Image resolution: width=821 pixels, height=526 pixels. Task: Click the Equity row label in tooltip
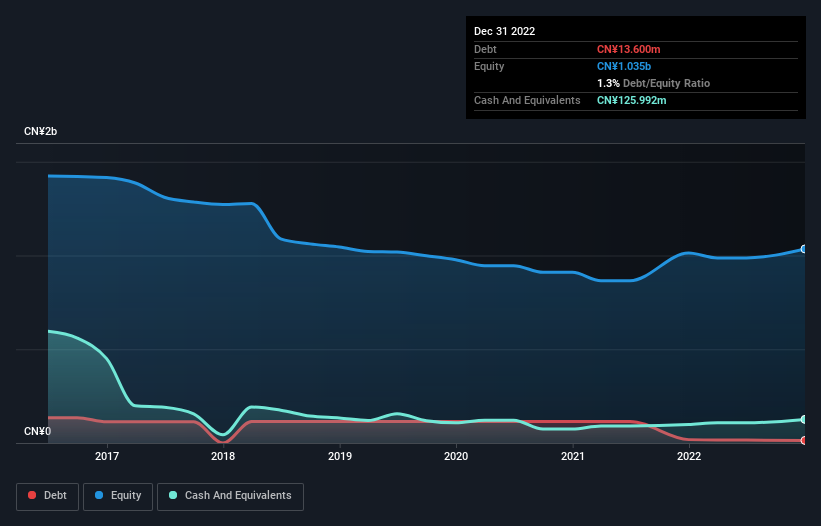[x=489, y=66]
